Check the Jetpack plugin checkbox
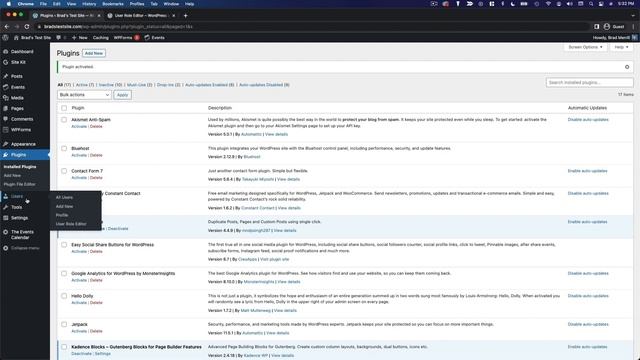The width and height of the screenshot is (640, 360). pos(64,324)
